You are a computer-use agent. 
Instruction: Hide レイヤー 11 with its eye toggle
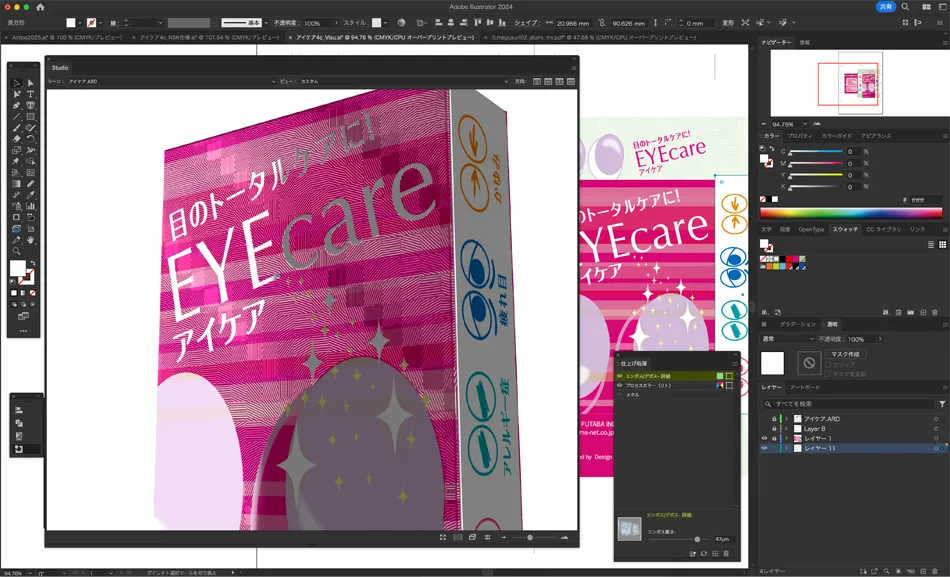click(764, 447)
